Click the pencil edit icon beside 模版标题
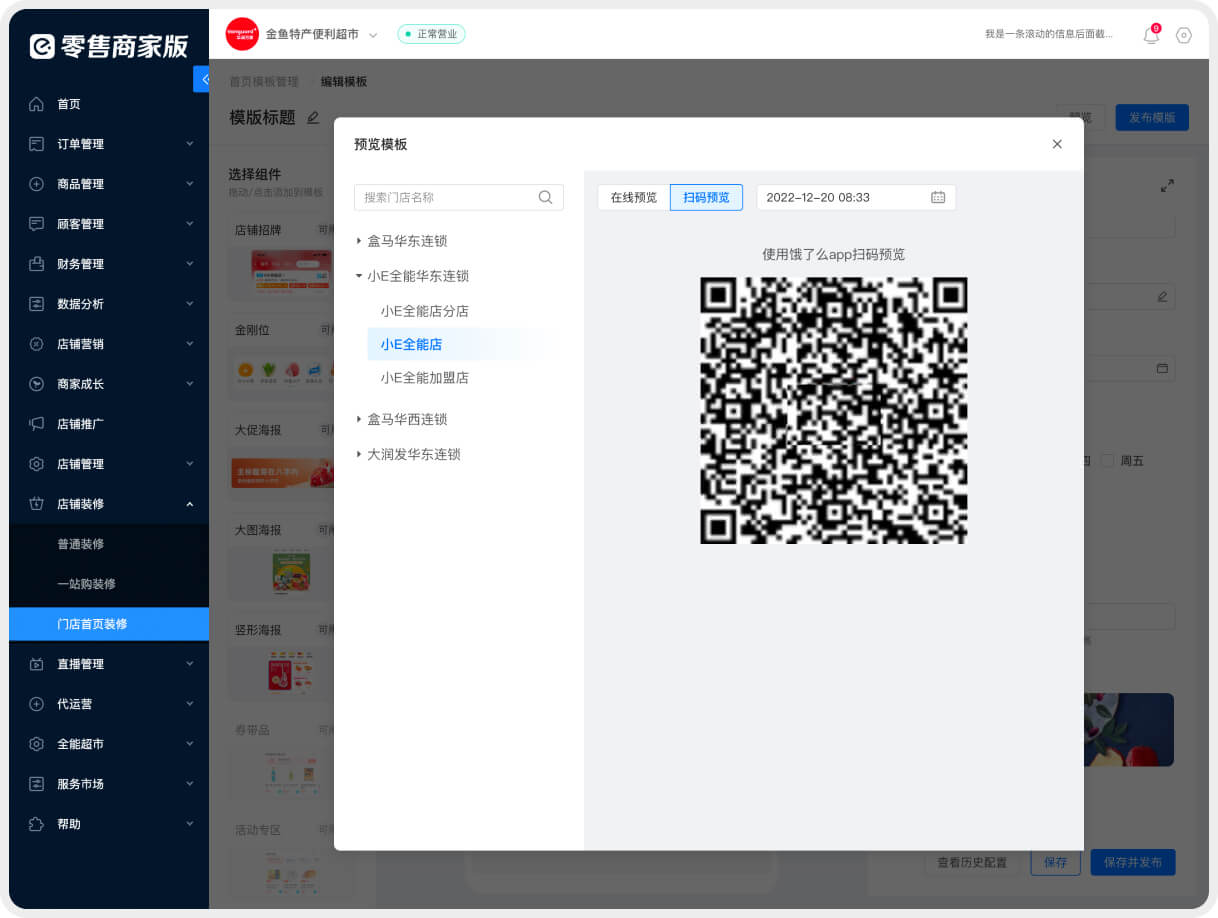 (313, 117)
